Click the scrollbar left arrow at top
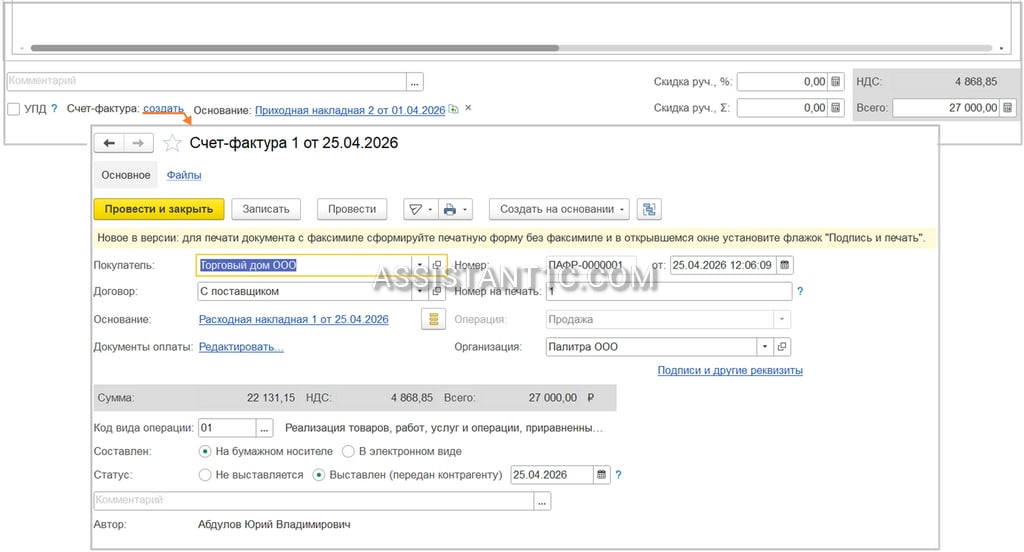Viewport: 1024px width, 552px height. [x=22, y=48]
